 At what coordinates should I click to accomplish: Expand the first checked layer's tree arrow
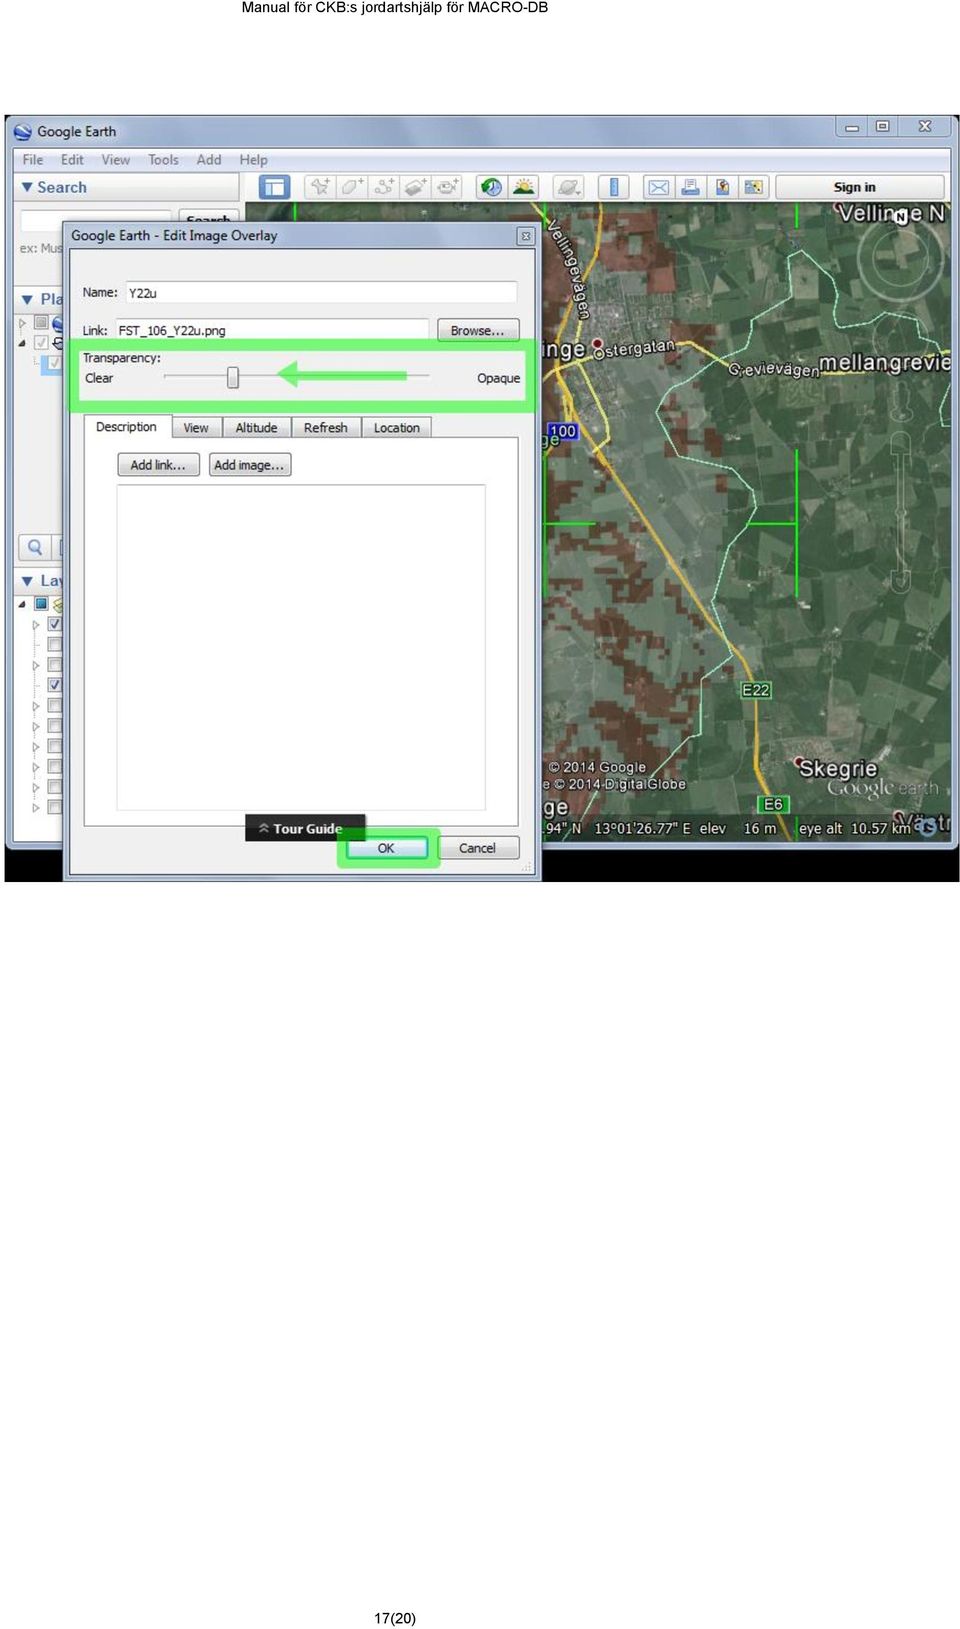coord(36,624)
